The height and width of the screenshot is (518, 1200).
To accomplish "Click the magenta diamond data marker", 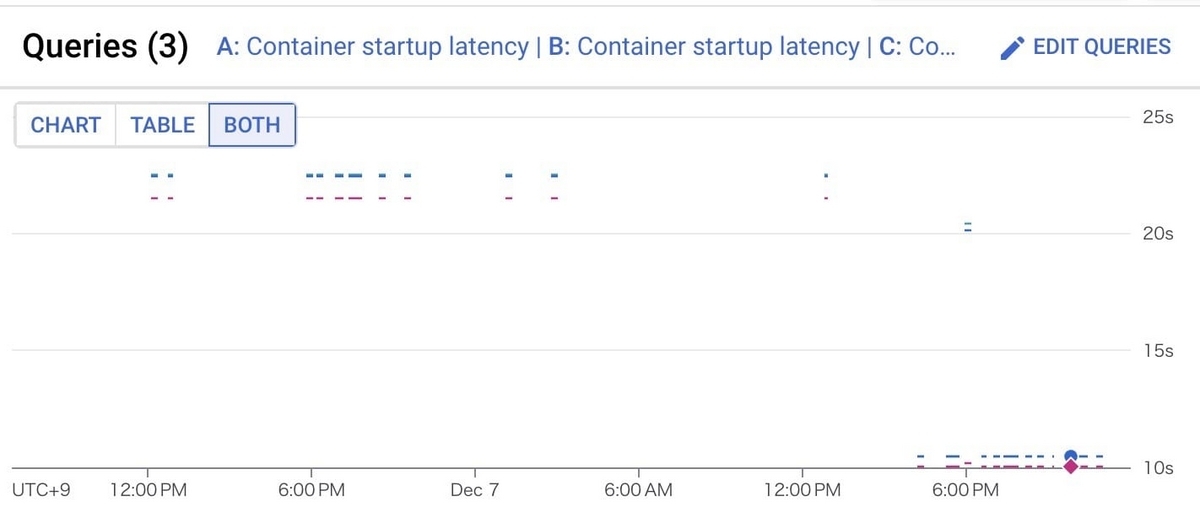I will tap(1071, 467).
